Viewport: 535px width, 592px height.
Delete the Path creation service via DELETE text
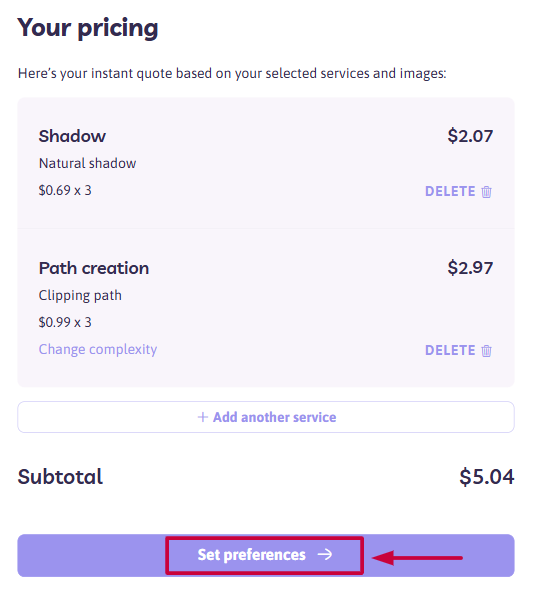450,350
